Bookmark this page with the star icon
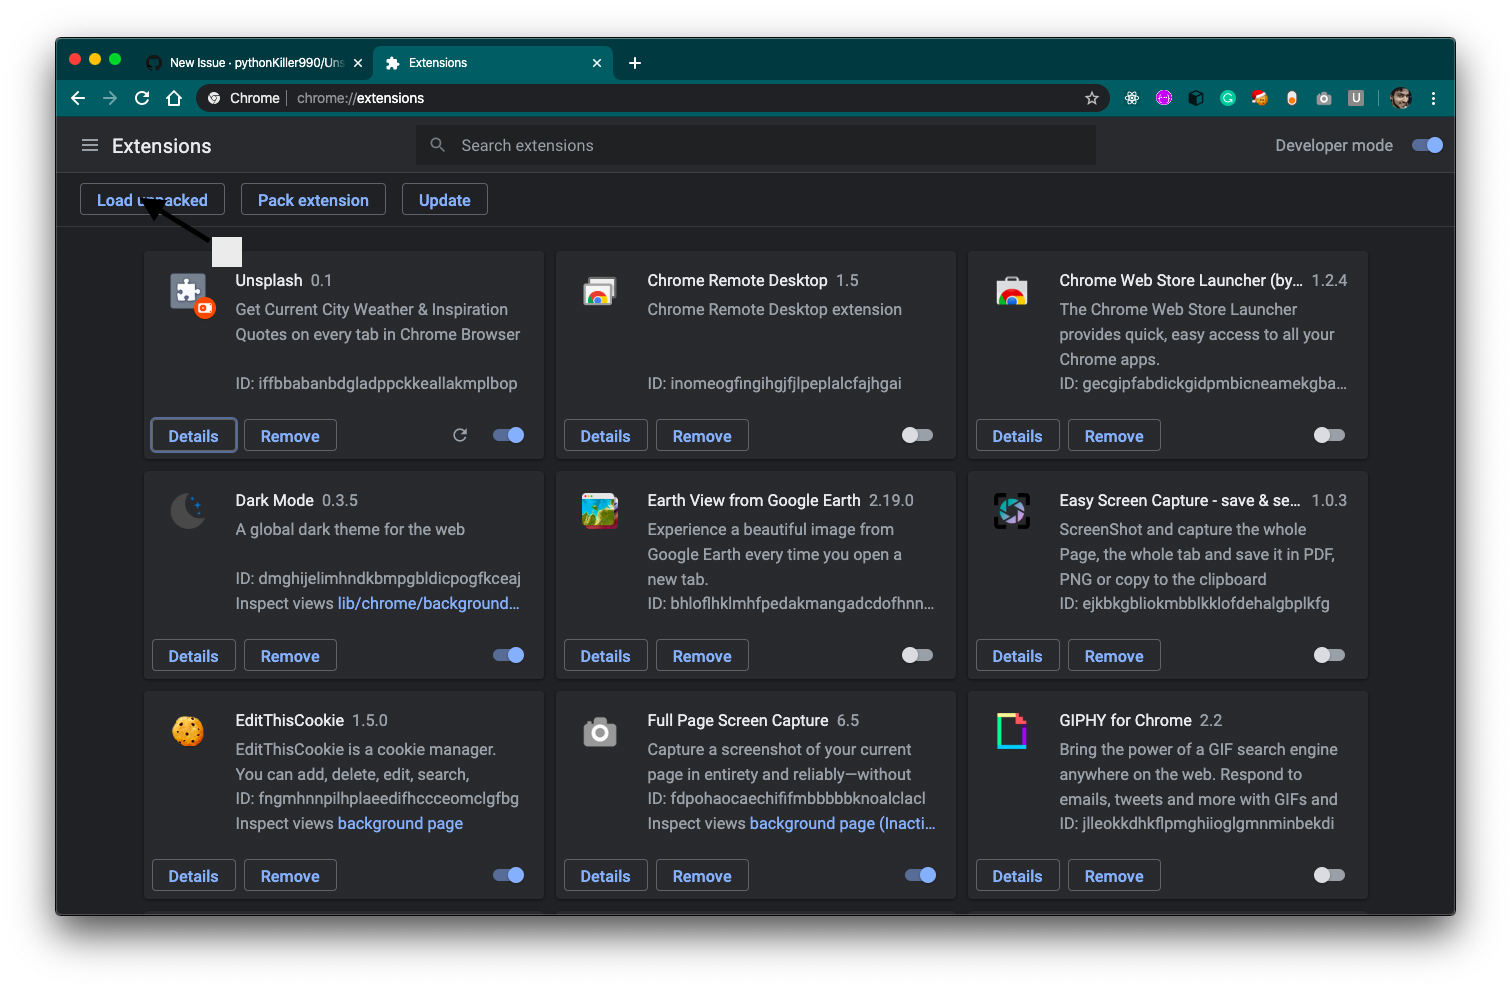 pos(1092,98)
